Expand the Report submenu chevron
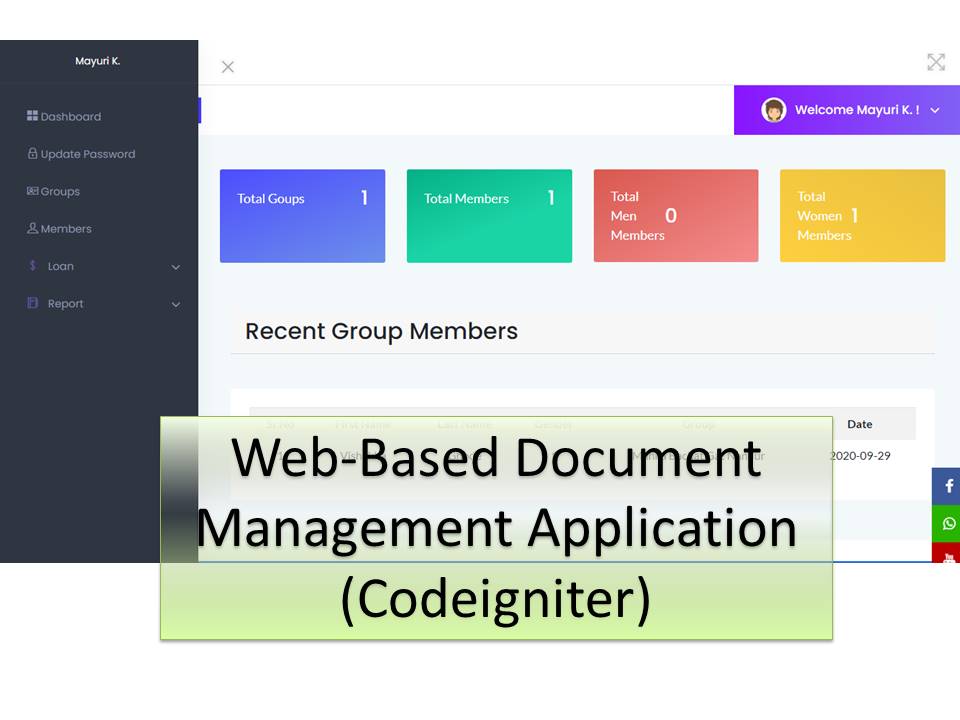This screenshot has width=960, height=720. [x=176, y=304]
